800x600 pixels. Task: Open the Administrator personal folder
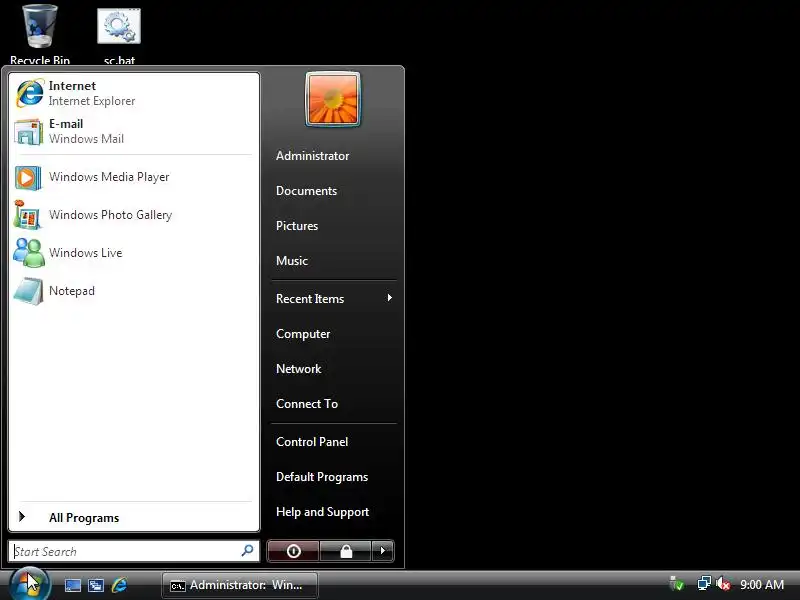click(313, 156)
